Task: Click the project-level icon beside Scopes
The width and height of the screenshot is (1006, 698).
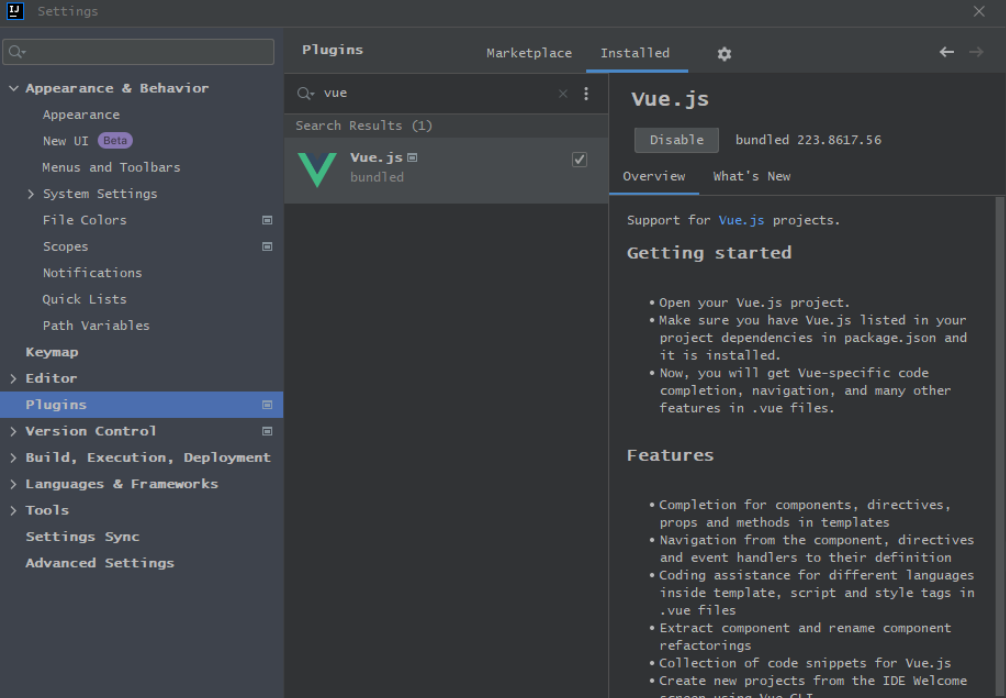Action: tap(267, 246)
